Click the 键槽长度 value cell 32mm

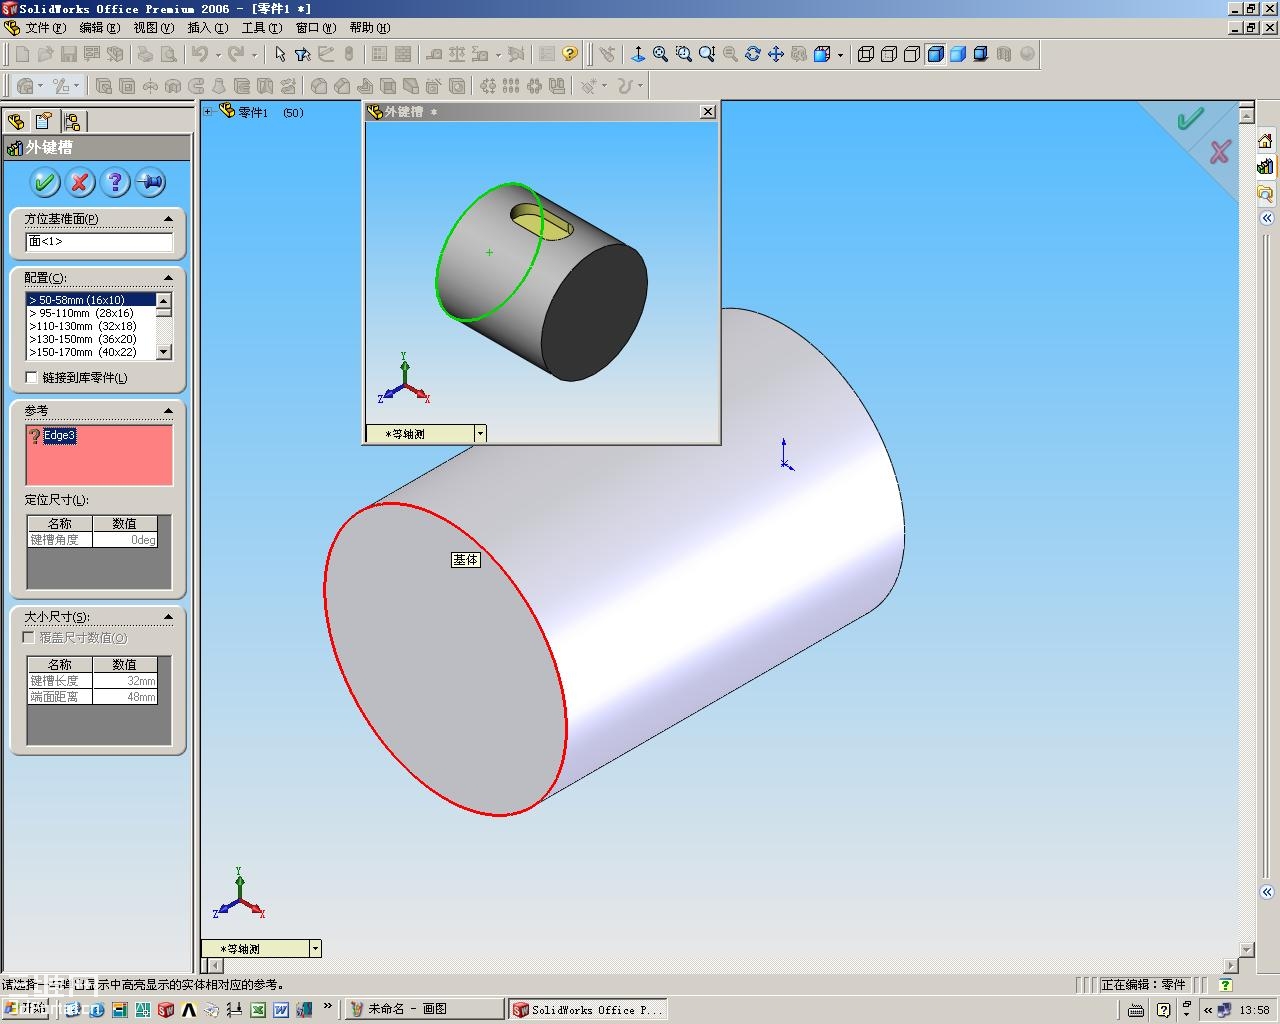(x=125, y=681)
